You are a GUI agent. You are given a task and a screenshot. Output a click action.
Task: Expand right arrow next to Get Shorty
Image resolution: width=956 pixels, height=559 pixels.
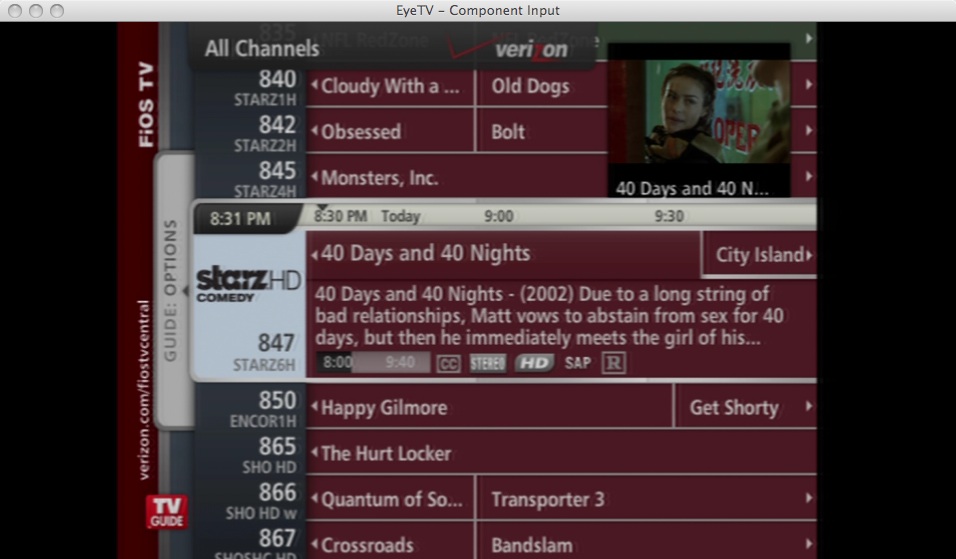click(808, 406)
